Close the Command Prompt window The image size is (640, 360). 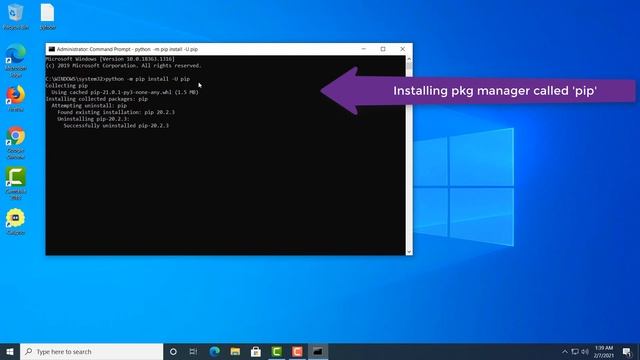[402, 49]
